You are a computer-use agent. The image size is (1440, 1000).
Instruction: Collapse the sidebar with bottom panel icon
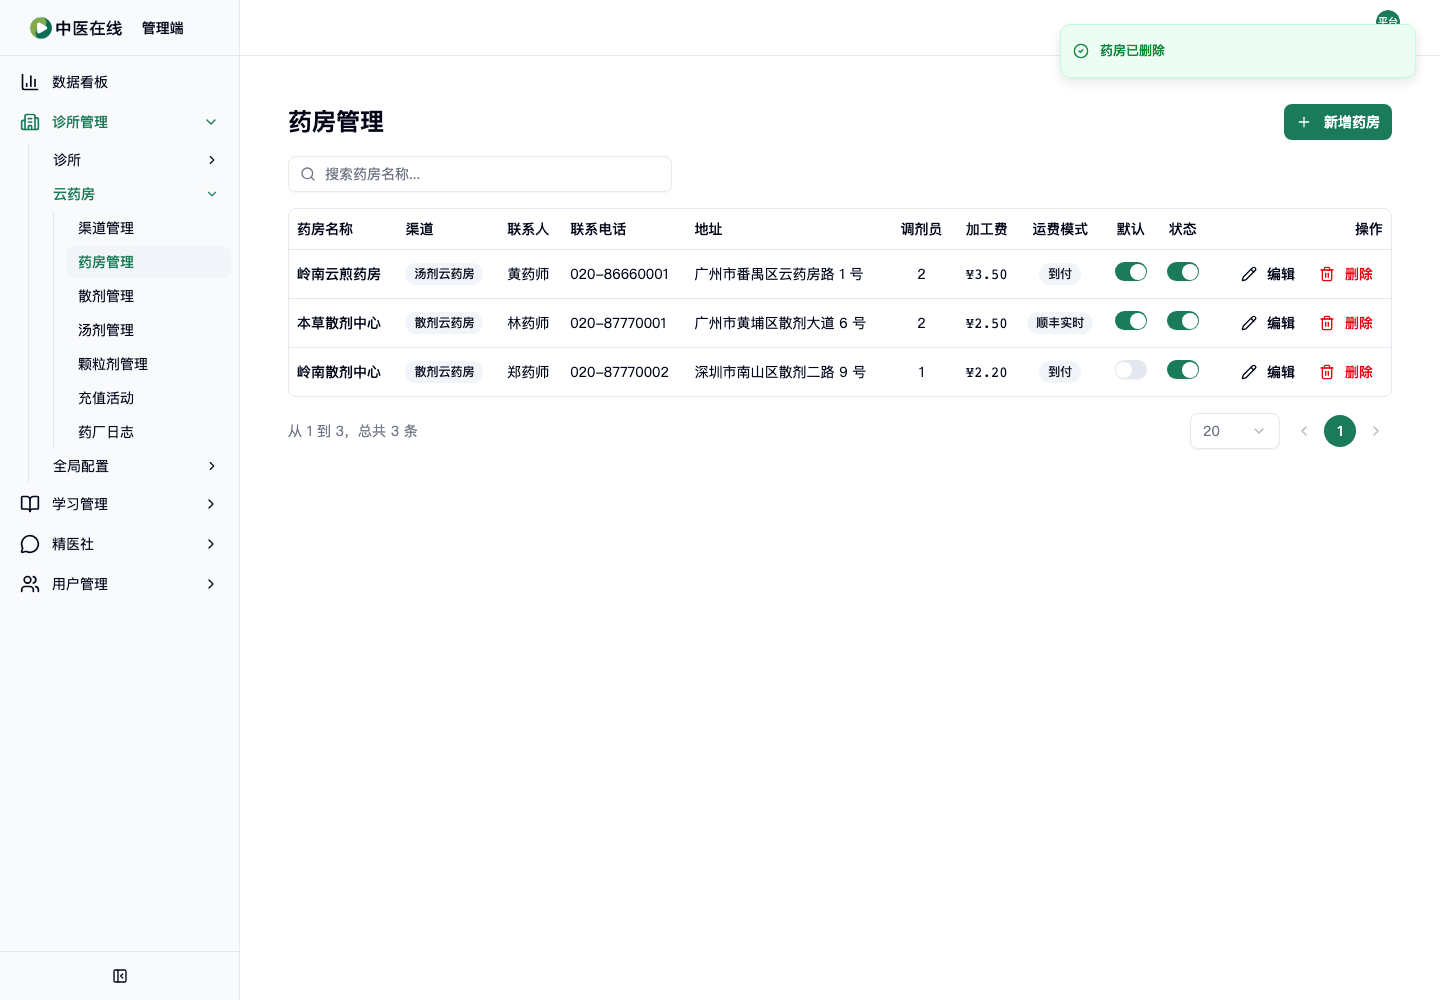click(120, 976)
